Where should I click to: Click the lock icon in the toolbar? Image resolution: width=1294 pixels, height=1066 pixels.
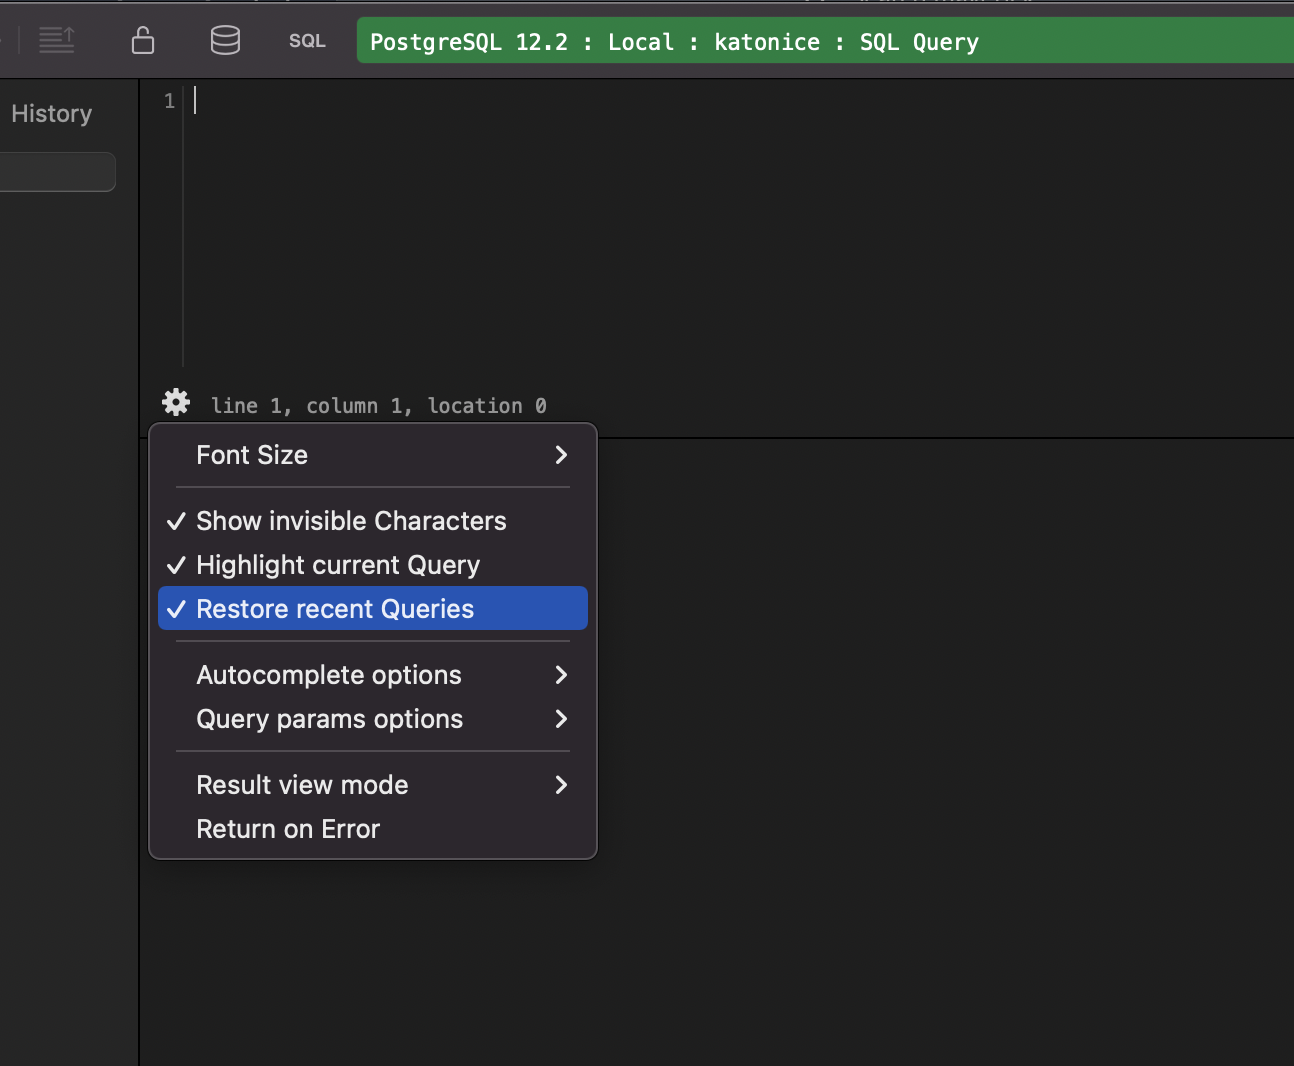coord(142,40)
